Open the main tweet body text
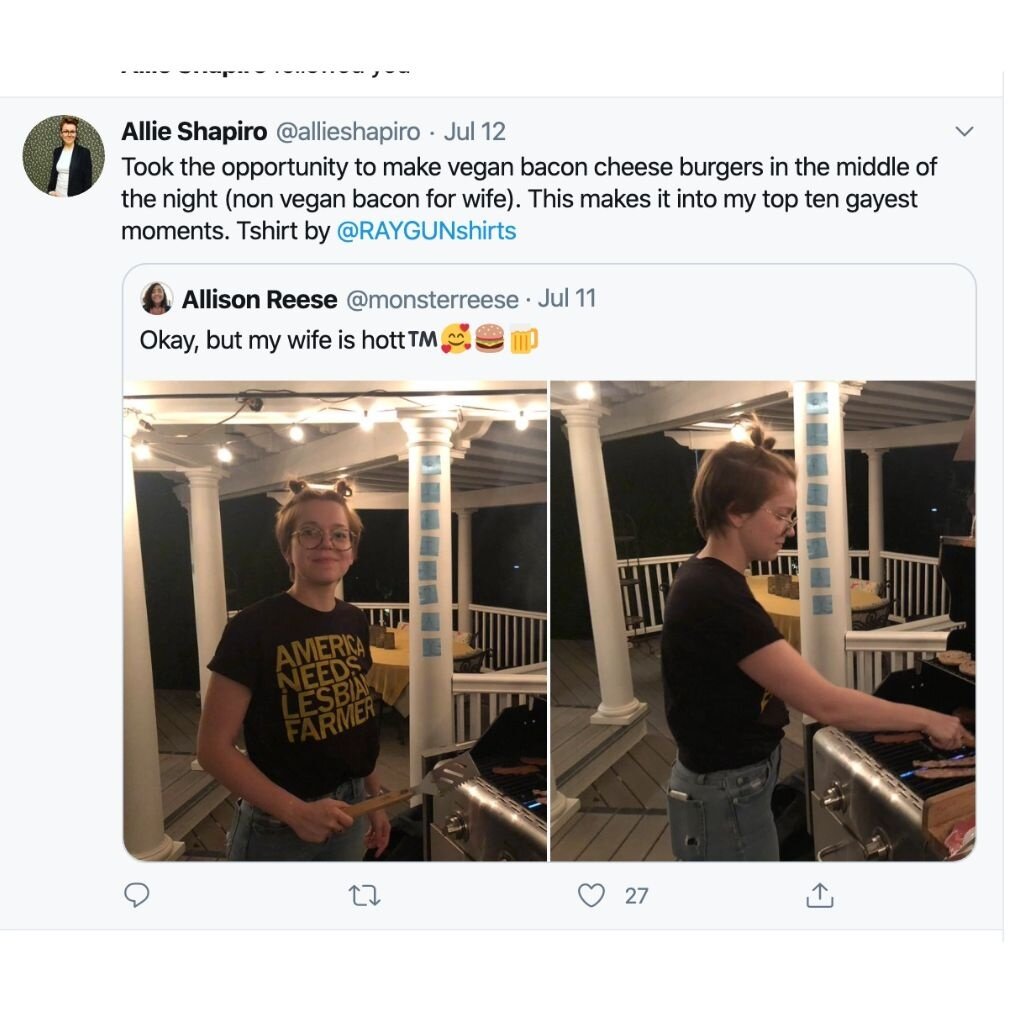This screenshot has height=1024, width=1024. (520, 198)
